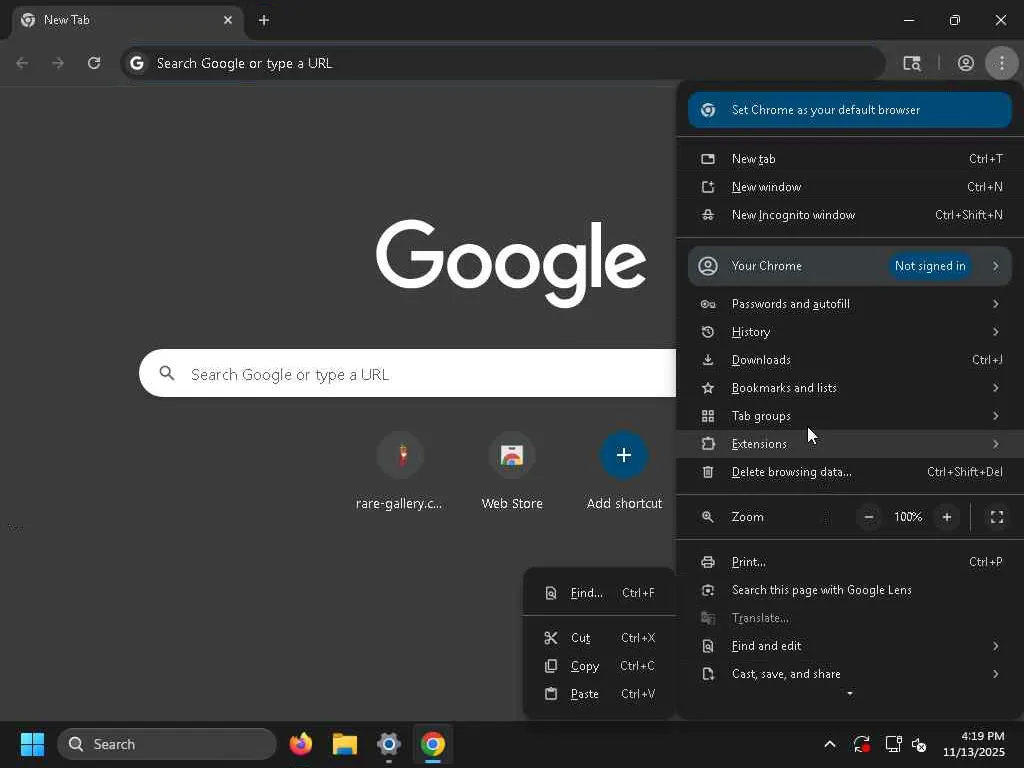The width and height of the screenshot is (1024, 768).
Task: Select Paste in the submenu
Action: pyautogui.click(x=599, y=694)
